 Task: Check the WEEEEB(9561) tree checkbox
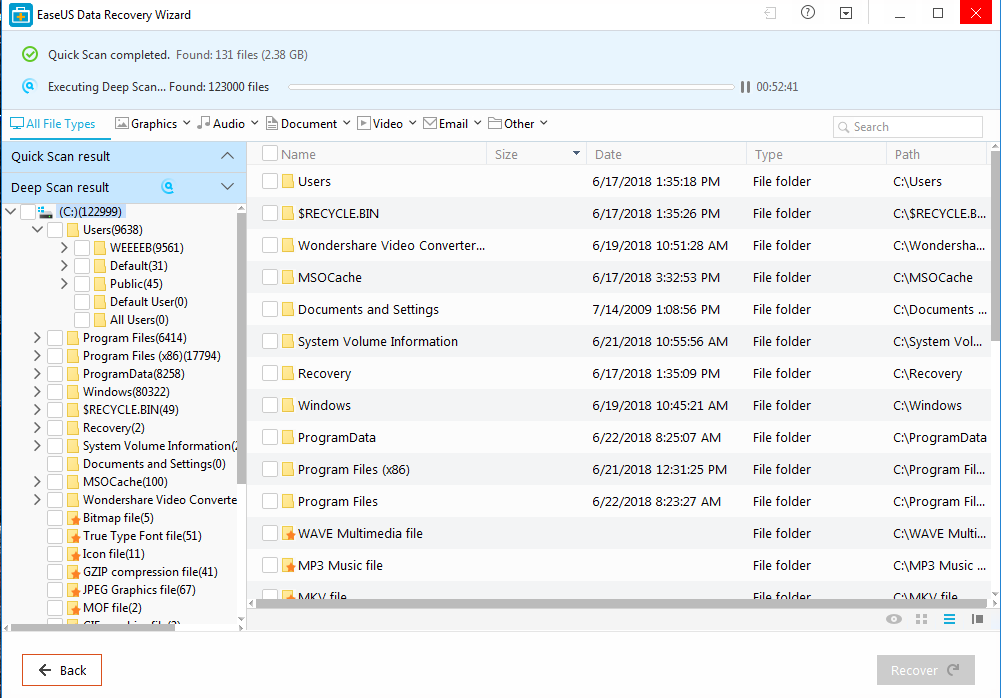coord(82,248)
